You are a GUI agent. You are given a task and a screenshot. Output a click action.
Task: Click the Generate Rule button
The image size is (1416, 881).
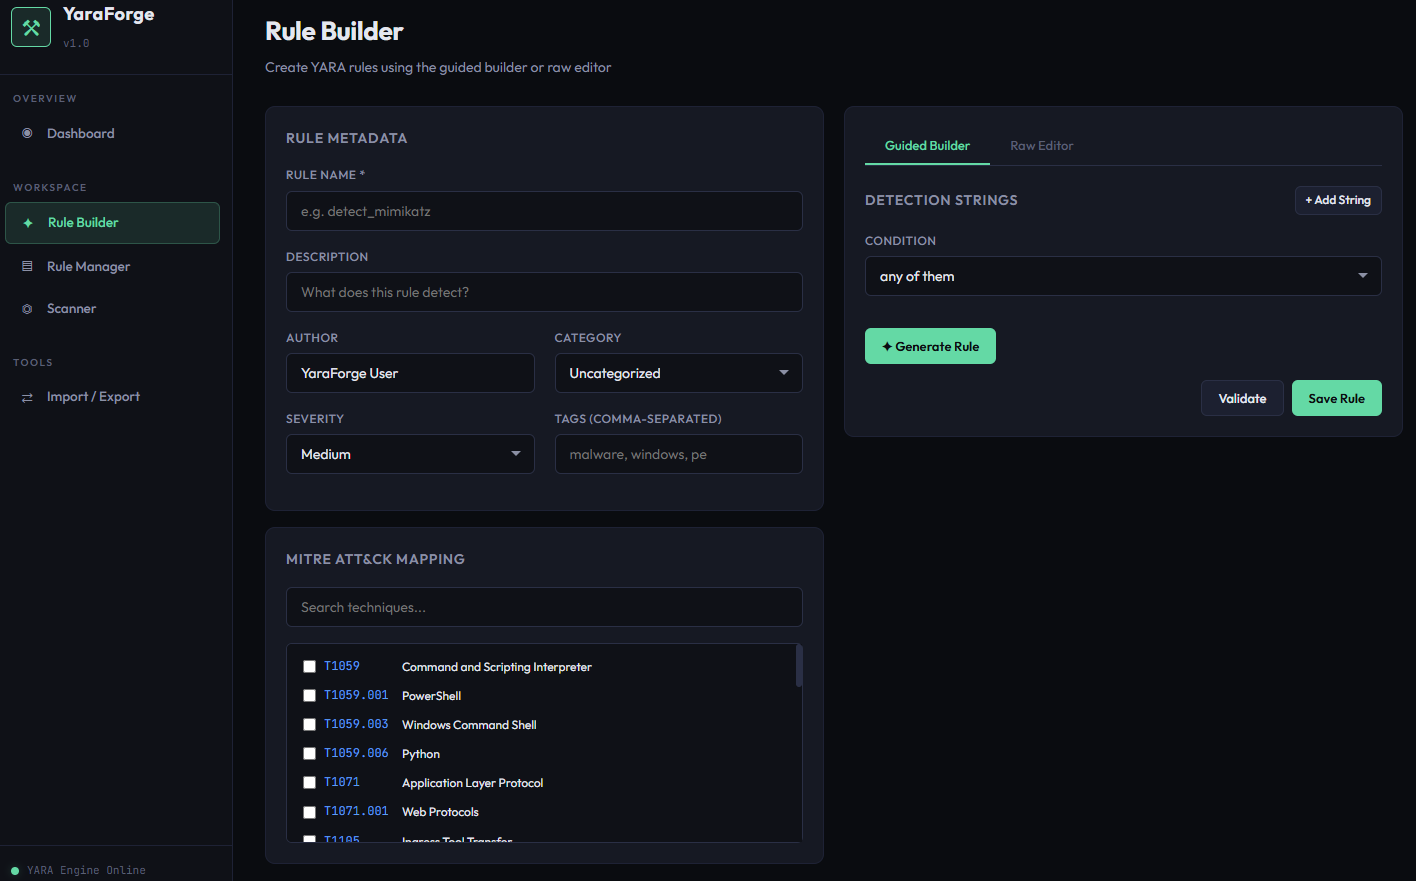pyautogui.click(x=930, y=346)
